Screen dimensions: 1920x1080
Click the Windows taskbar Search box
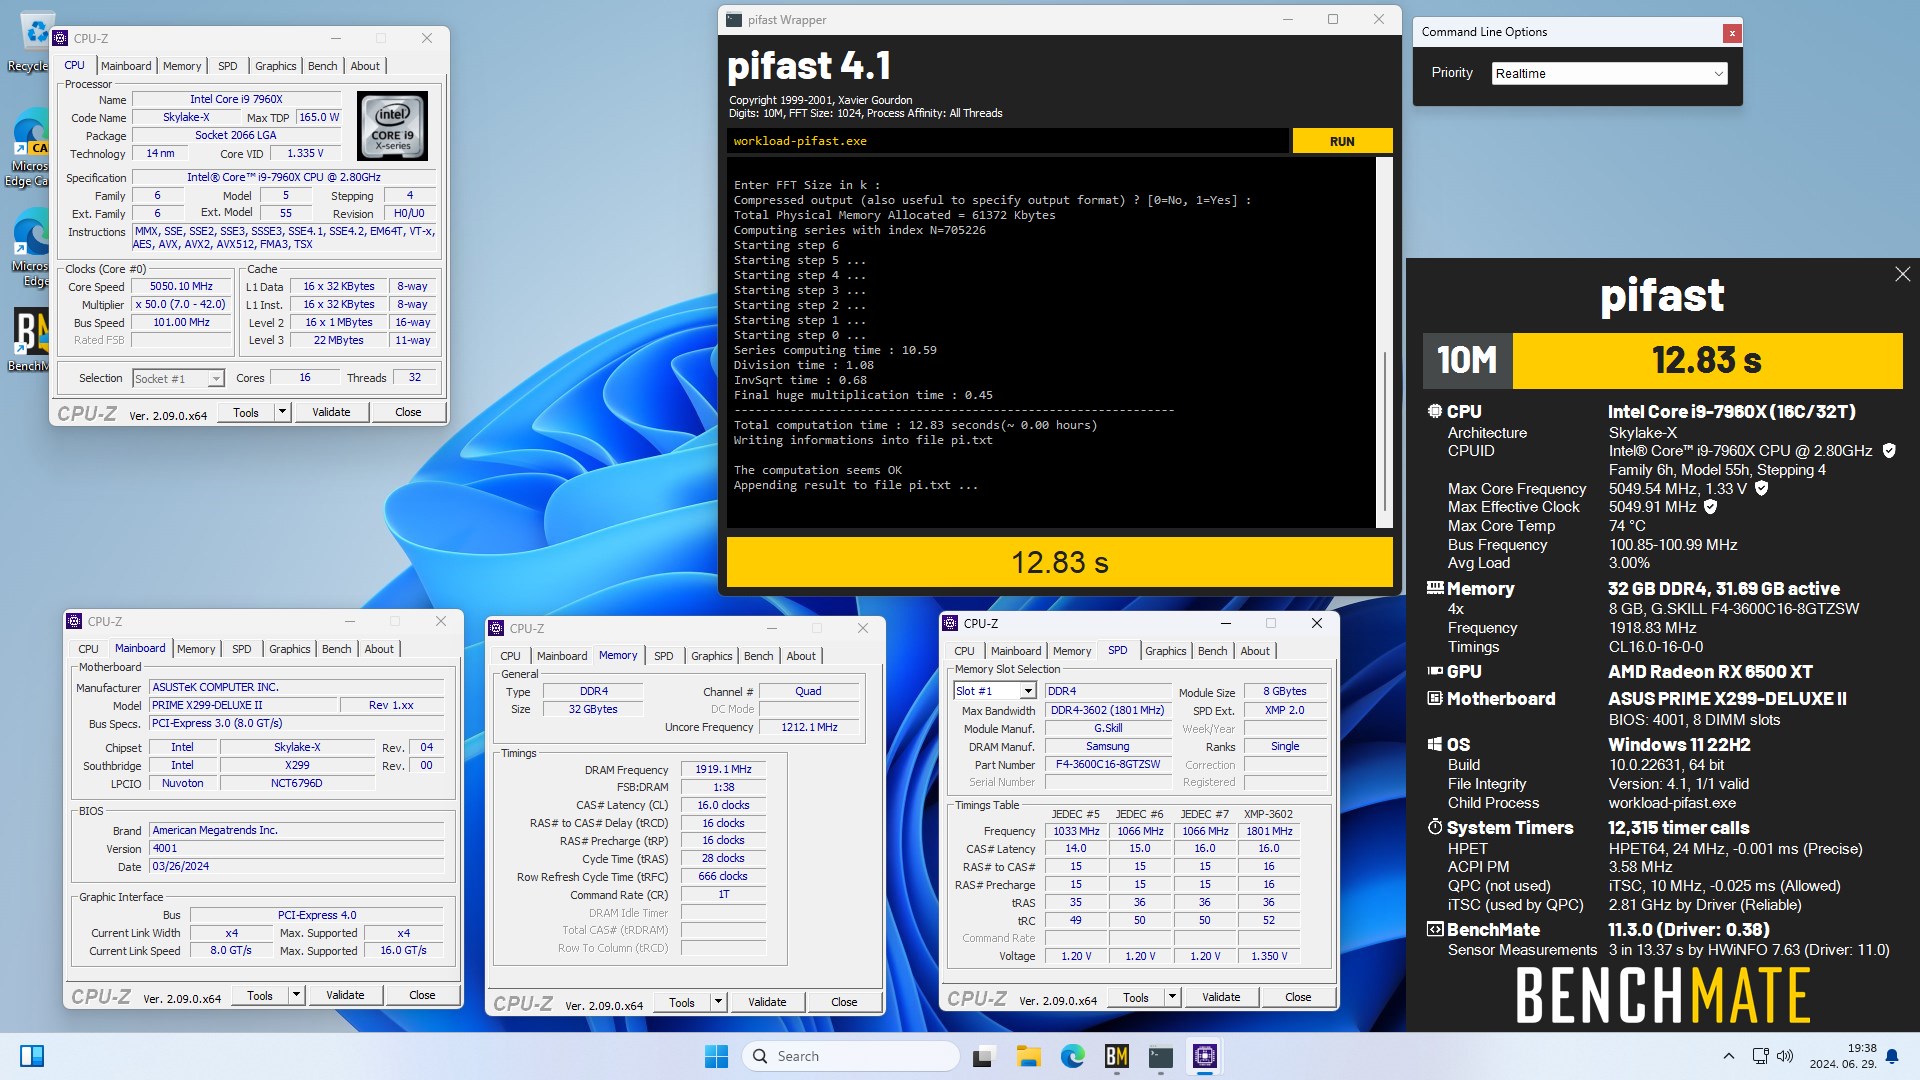(x=851, y=1056)
